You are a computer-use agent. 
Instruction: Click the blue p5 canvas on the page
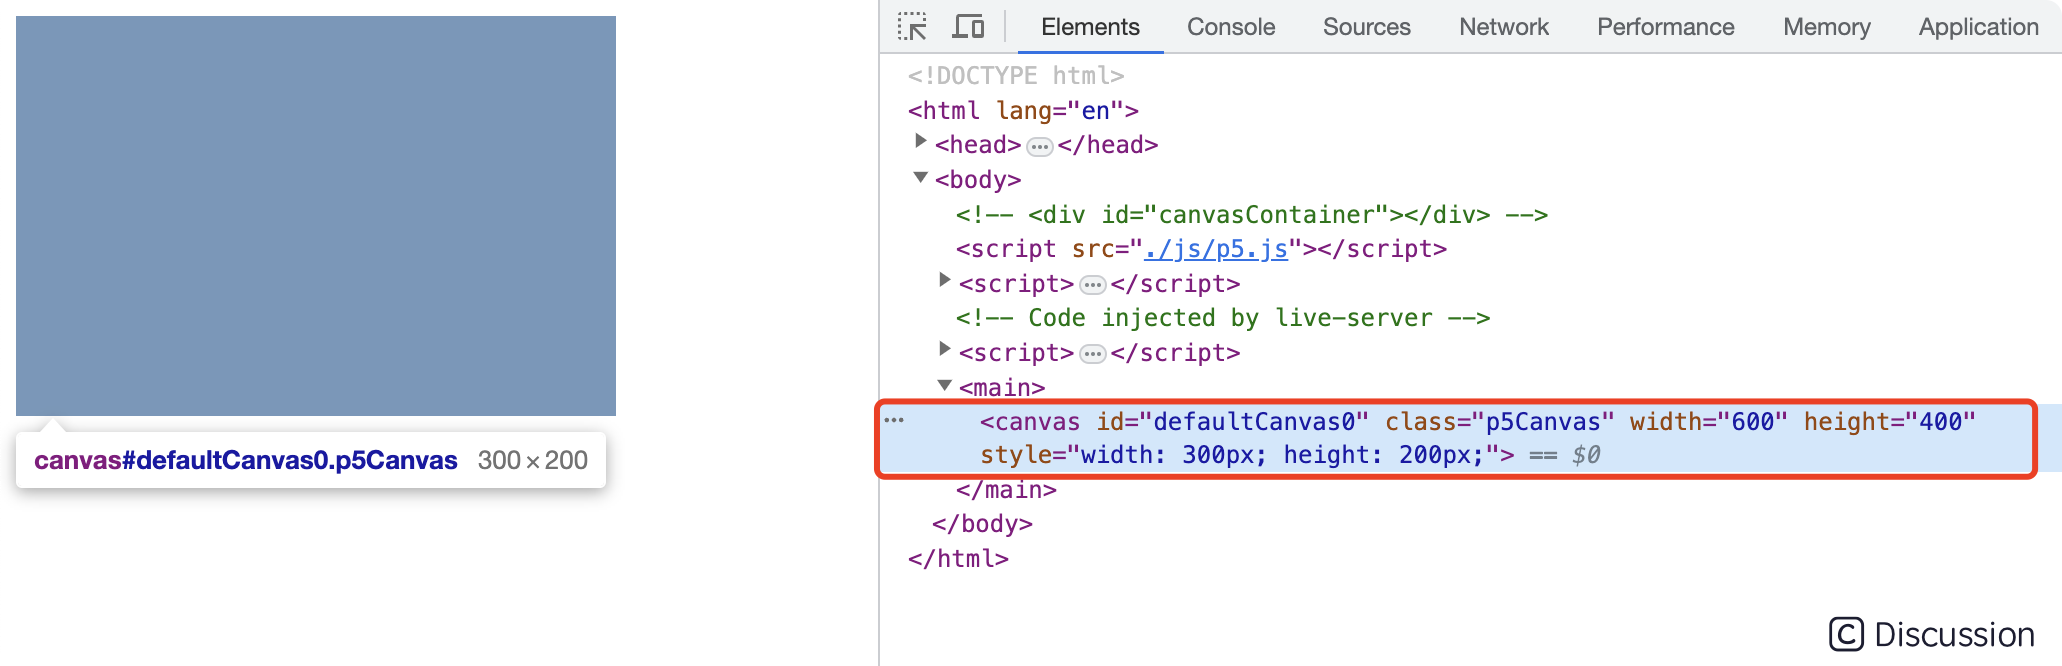tap(316, 216)
